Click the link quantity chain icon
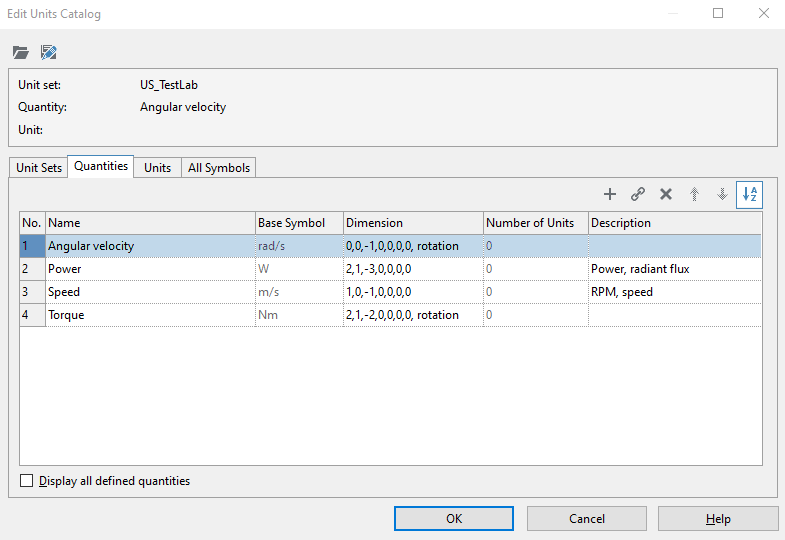The height and width of the screenshot is (540, 785). pyautogui.click(x=638, y=194)
